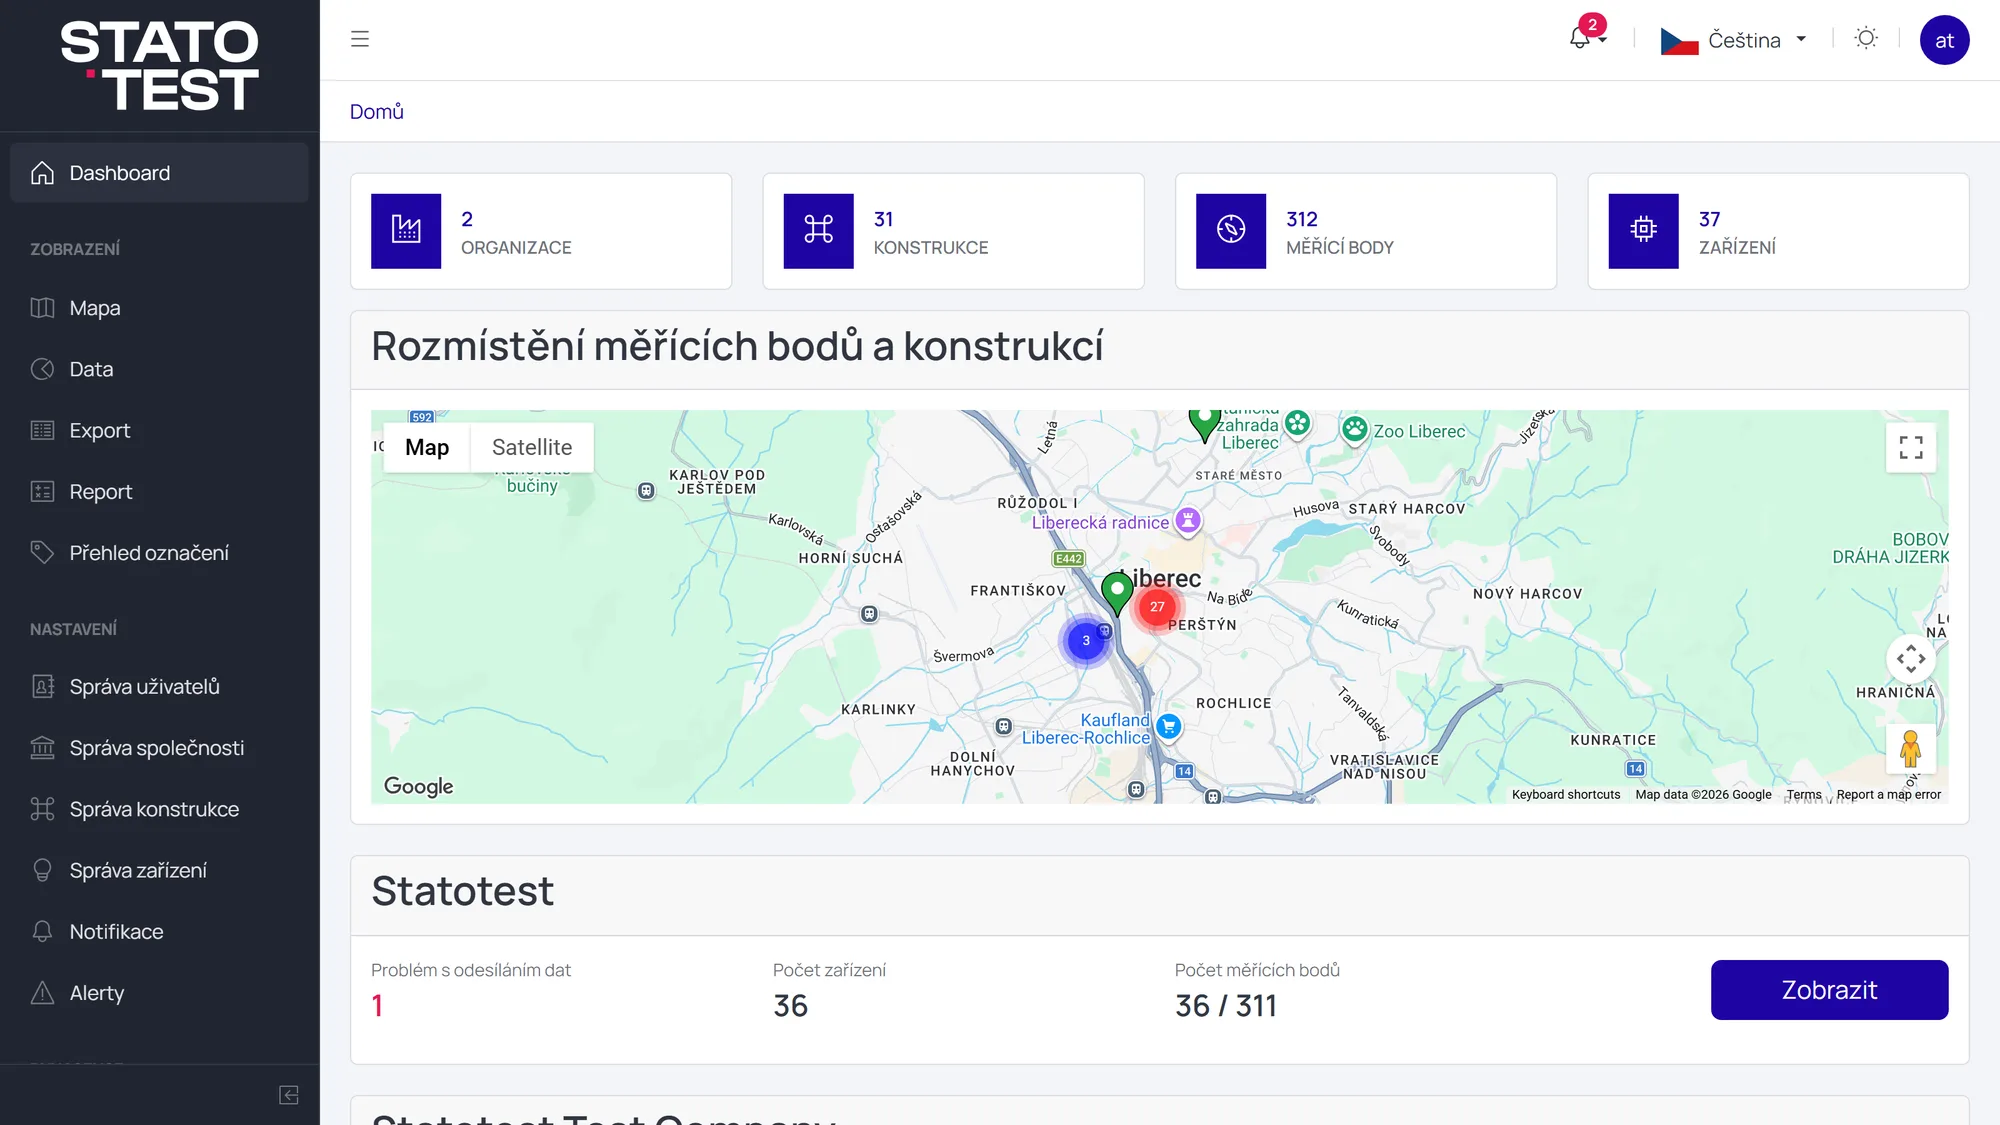The height and width of the screenshot is (1125, 2000).
Task: Open the Mapa sidebar item
Action: (159, 308)
